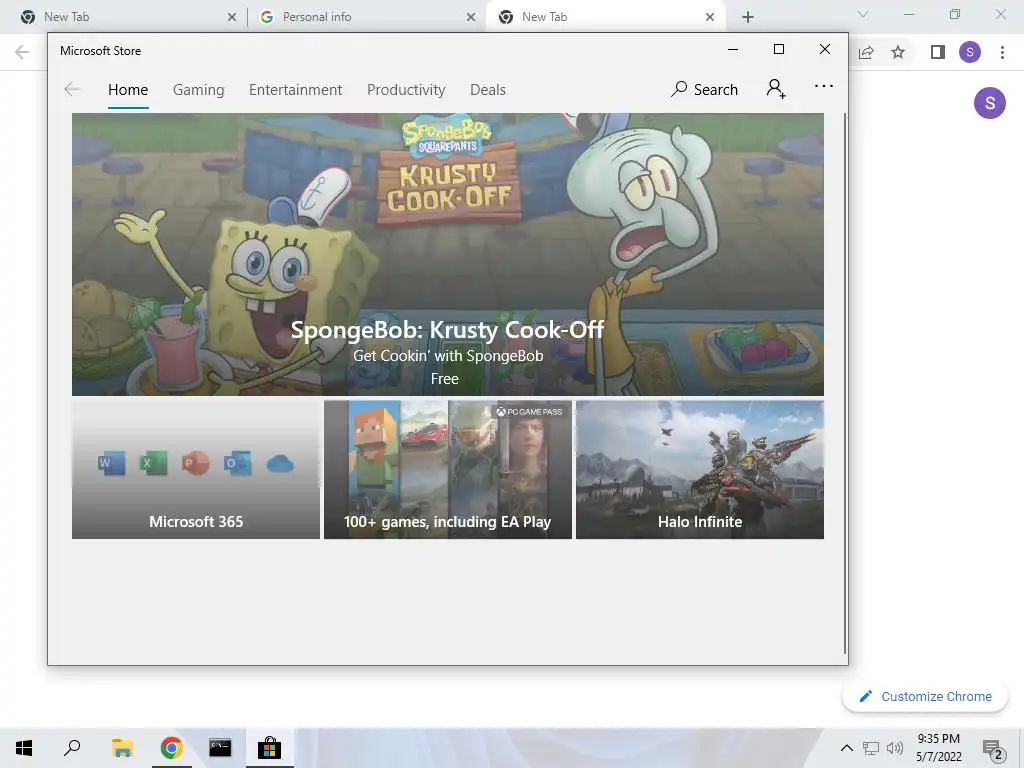Open Chrome's three-dot menu
Image resolution: width=1024 pixels, height=768 pixels.
[x=1002, y=52]
